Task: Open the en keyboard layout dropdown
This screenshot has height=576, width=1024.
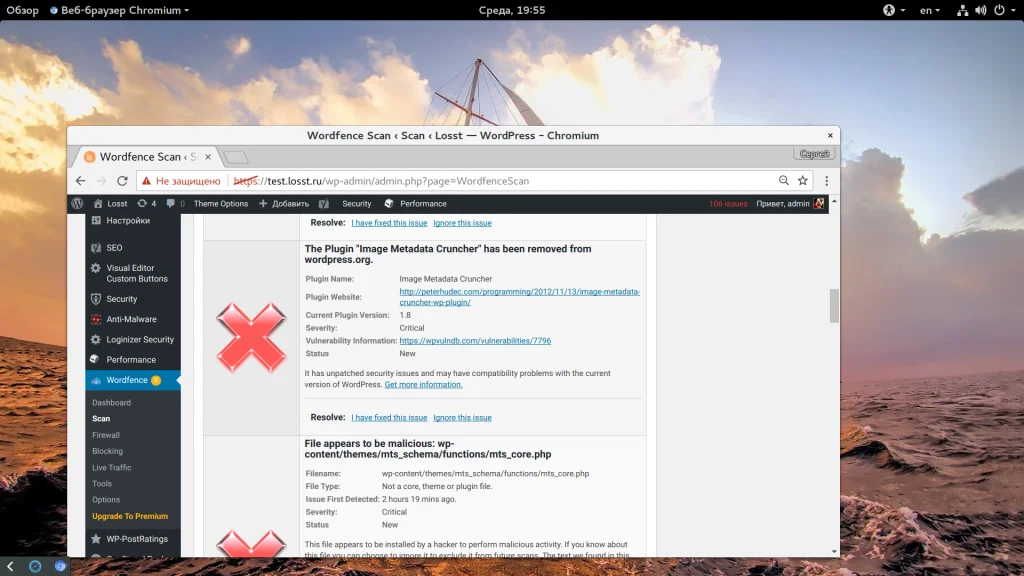Action: pyautogui.click(x=930, y=10)
